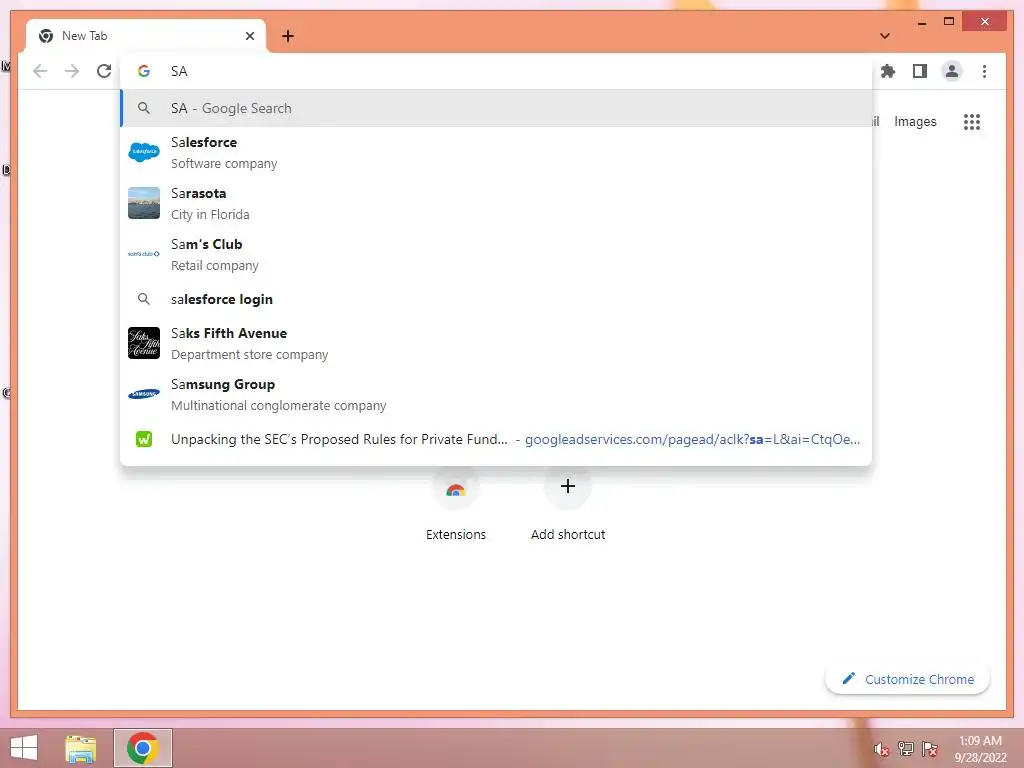Screen dimensions: 1024x768
Task: Click the muted volume tray icon
Action: coord(881,749)
